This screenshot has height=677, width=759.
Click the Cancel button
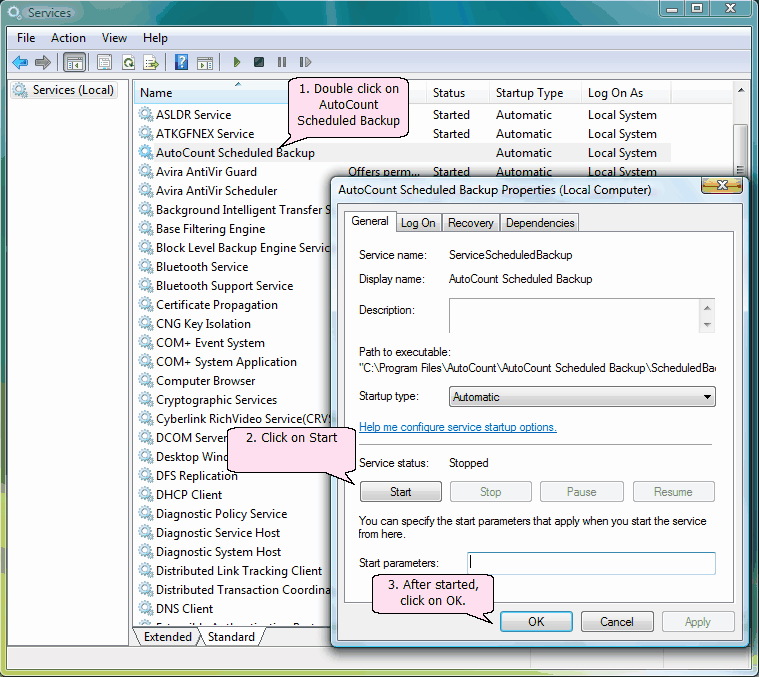click(x=617, y=621)
